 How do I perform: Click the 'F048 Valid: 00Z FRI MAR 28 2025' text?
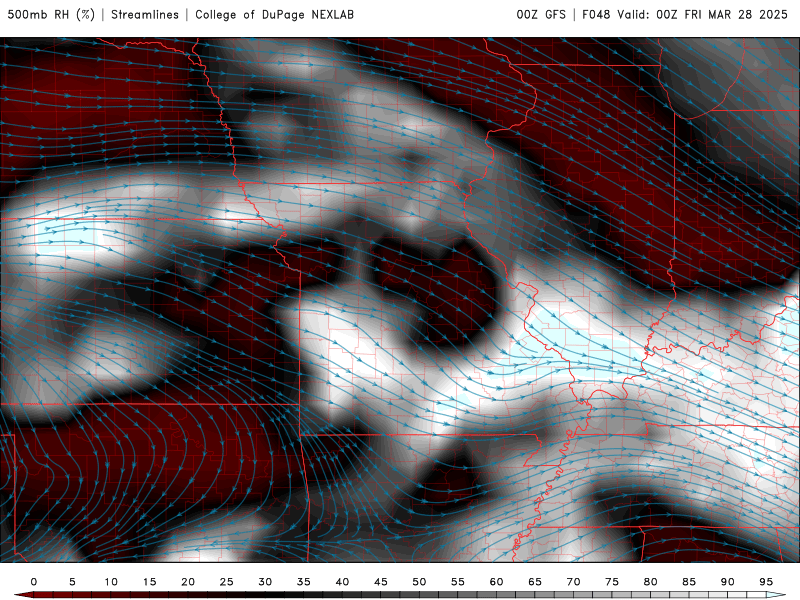point(685,14)
